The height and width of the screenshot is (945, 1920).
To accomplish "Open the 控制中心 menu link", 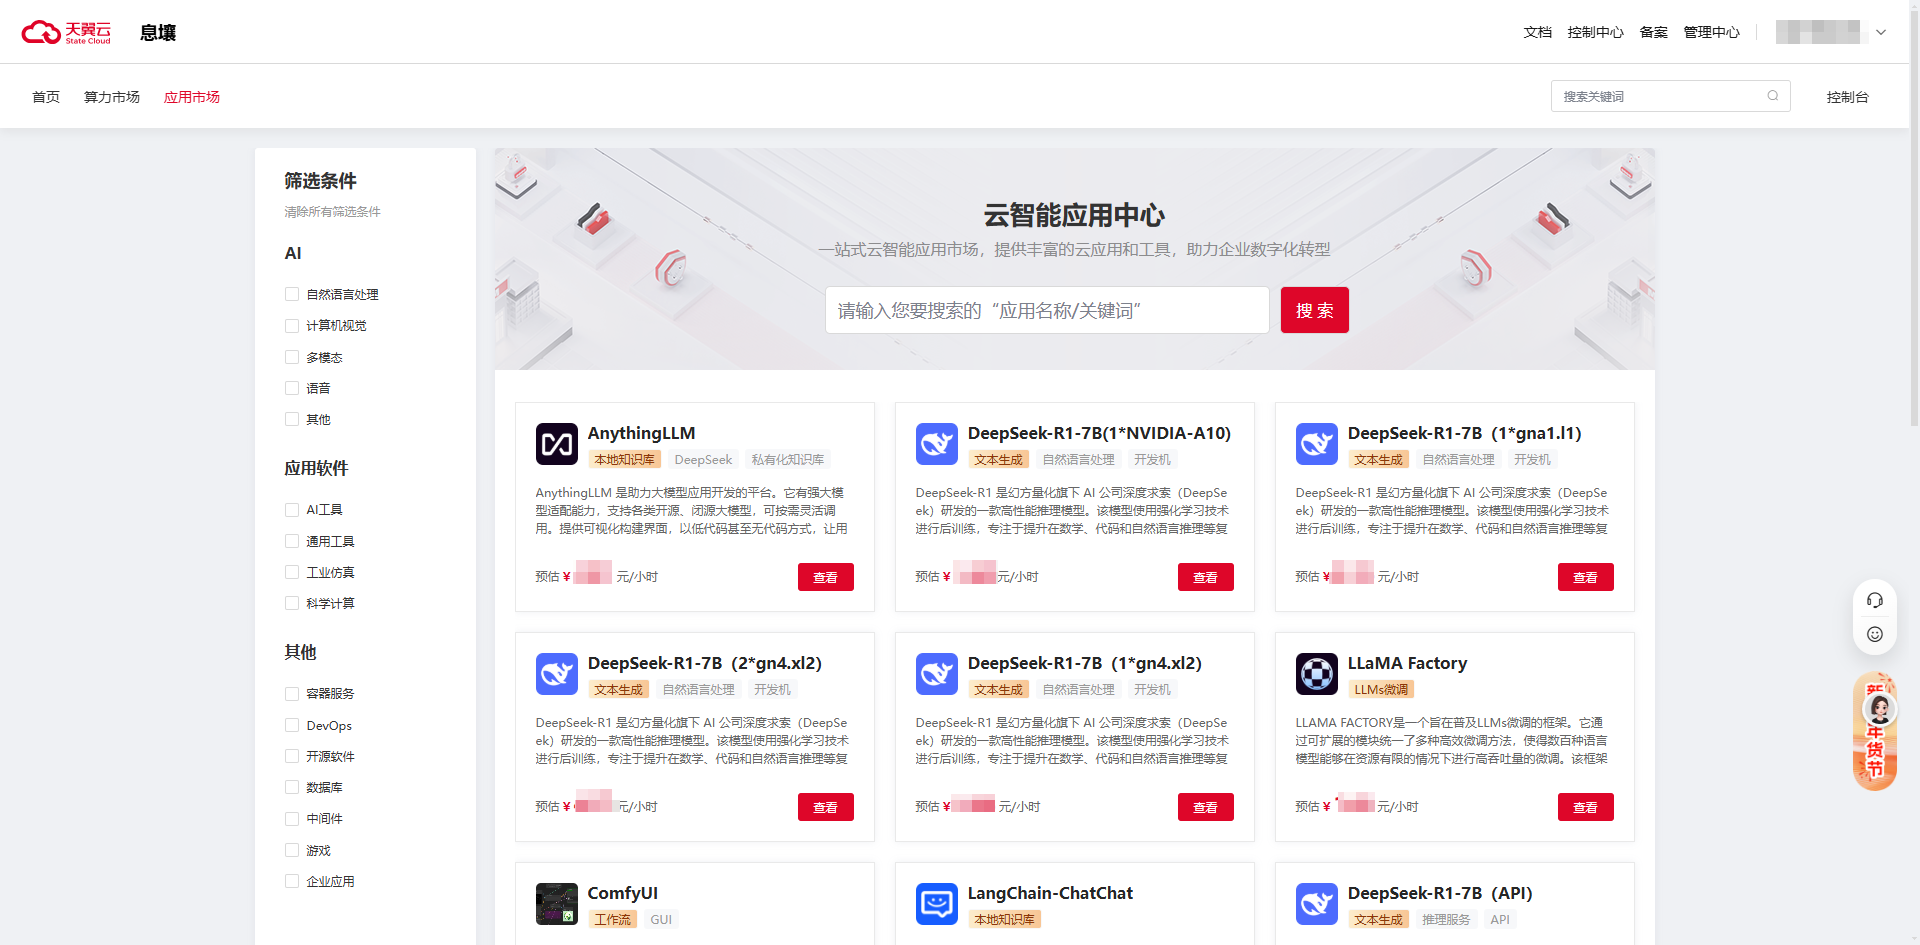I will [1596, 32].
